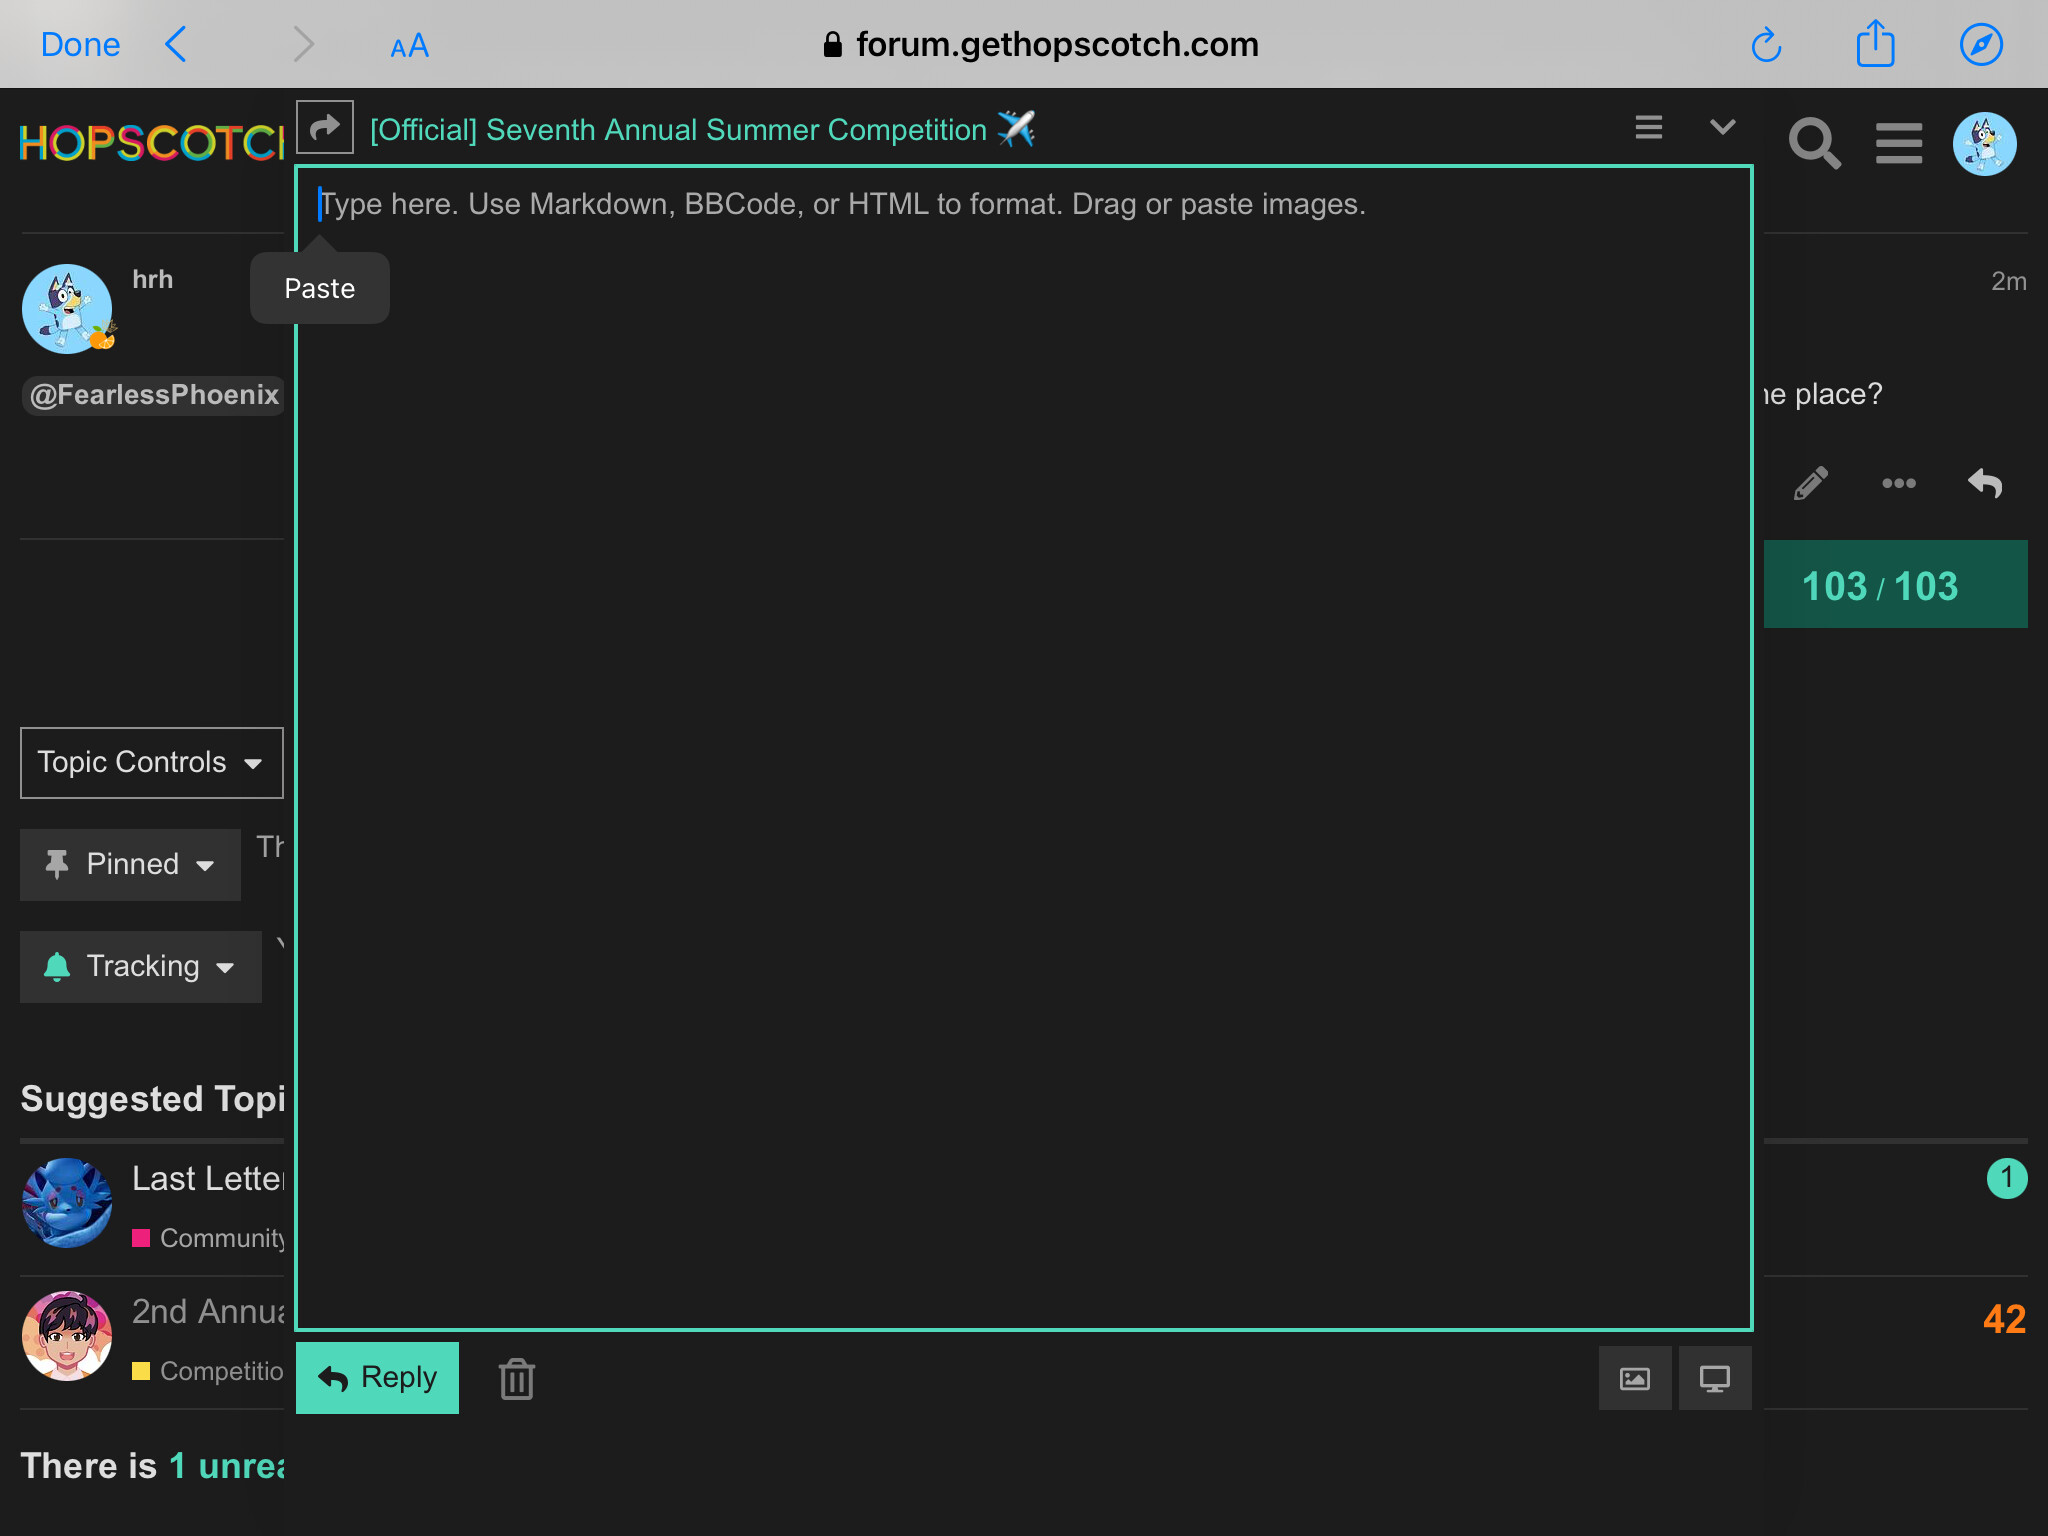Image resolution: width=2048 pixels, height=1536 pixels.
Task: Open the Pinned dropdown
Action: (130, 865)
